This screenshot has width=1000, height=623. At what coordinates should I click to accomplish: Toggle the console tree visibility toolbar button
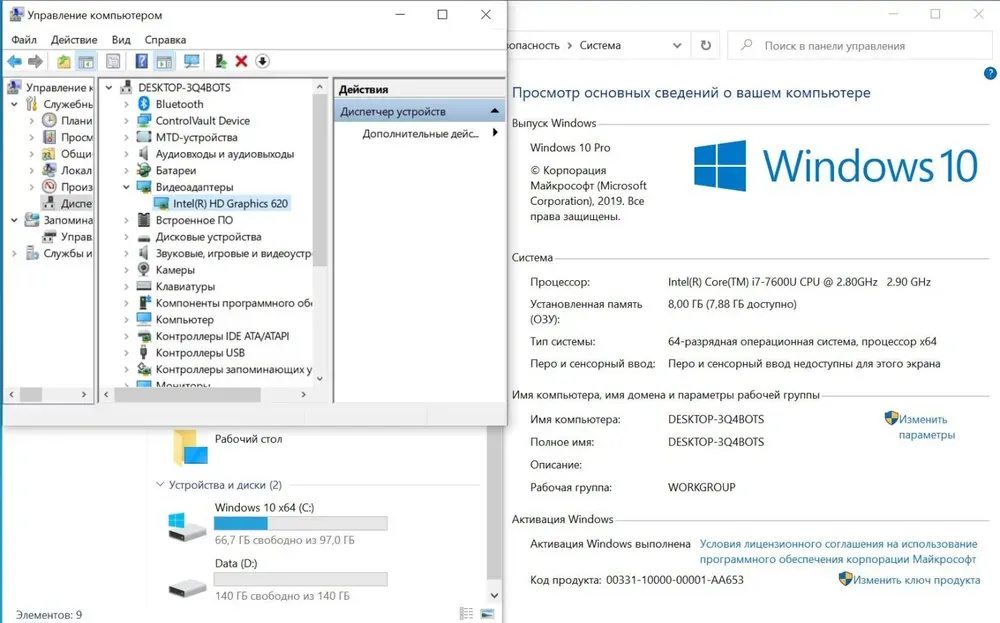pyautogui.click(x=86, y=62)
